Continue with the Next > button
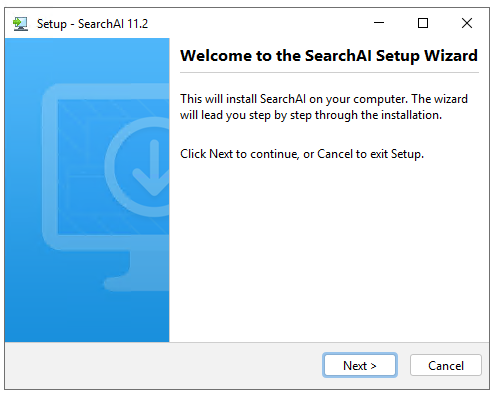This screenshot has width=498, height=403. [360, 365]
